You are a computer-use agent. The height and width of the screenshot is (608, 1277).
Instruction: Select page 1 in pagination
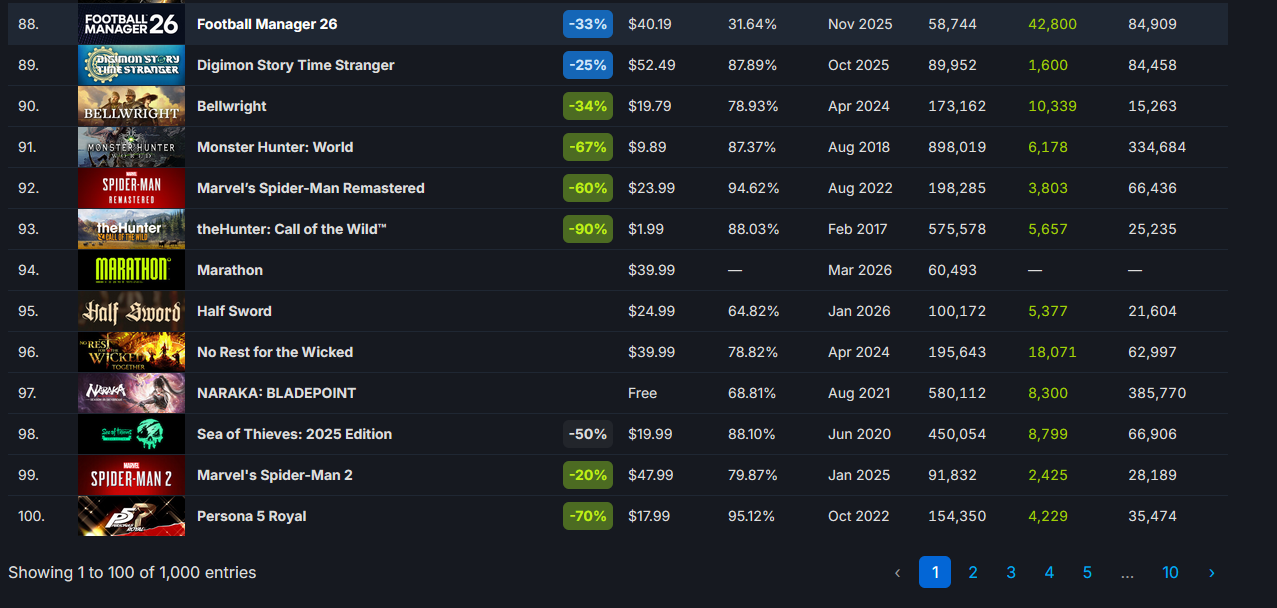pos(935,572)
